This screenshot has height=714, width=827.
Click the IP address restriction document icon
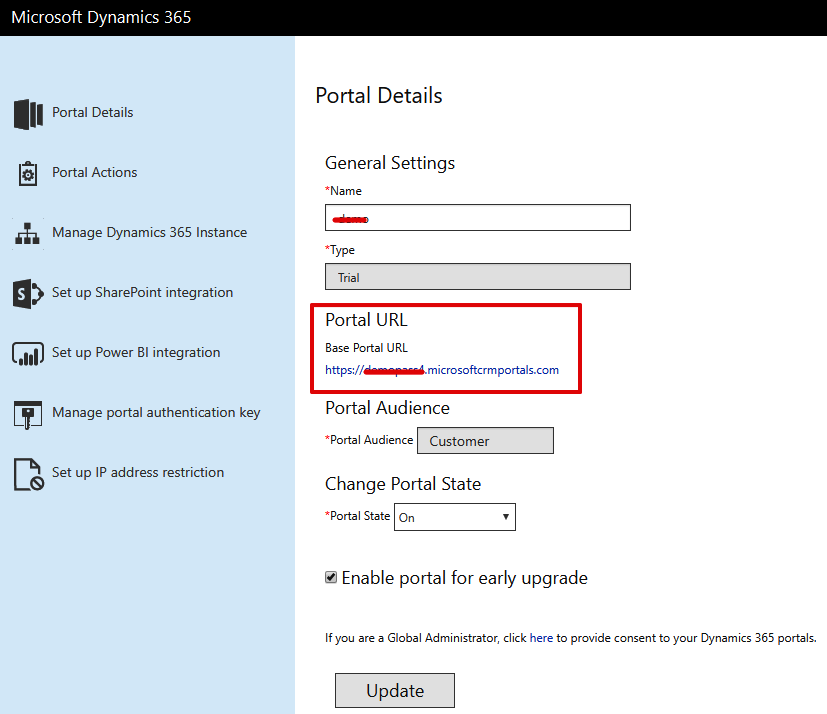[x=28, y=474]
